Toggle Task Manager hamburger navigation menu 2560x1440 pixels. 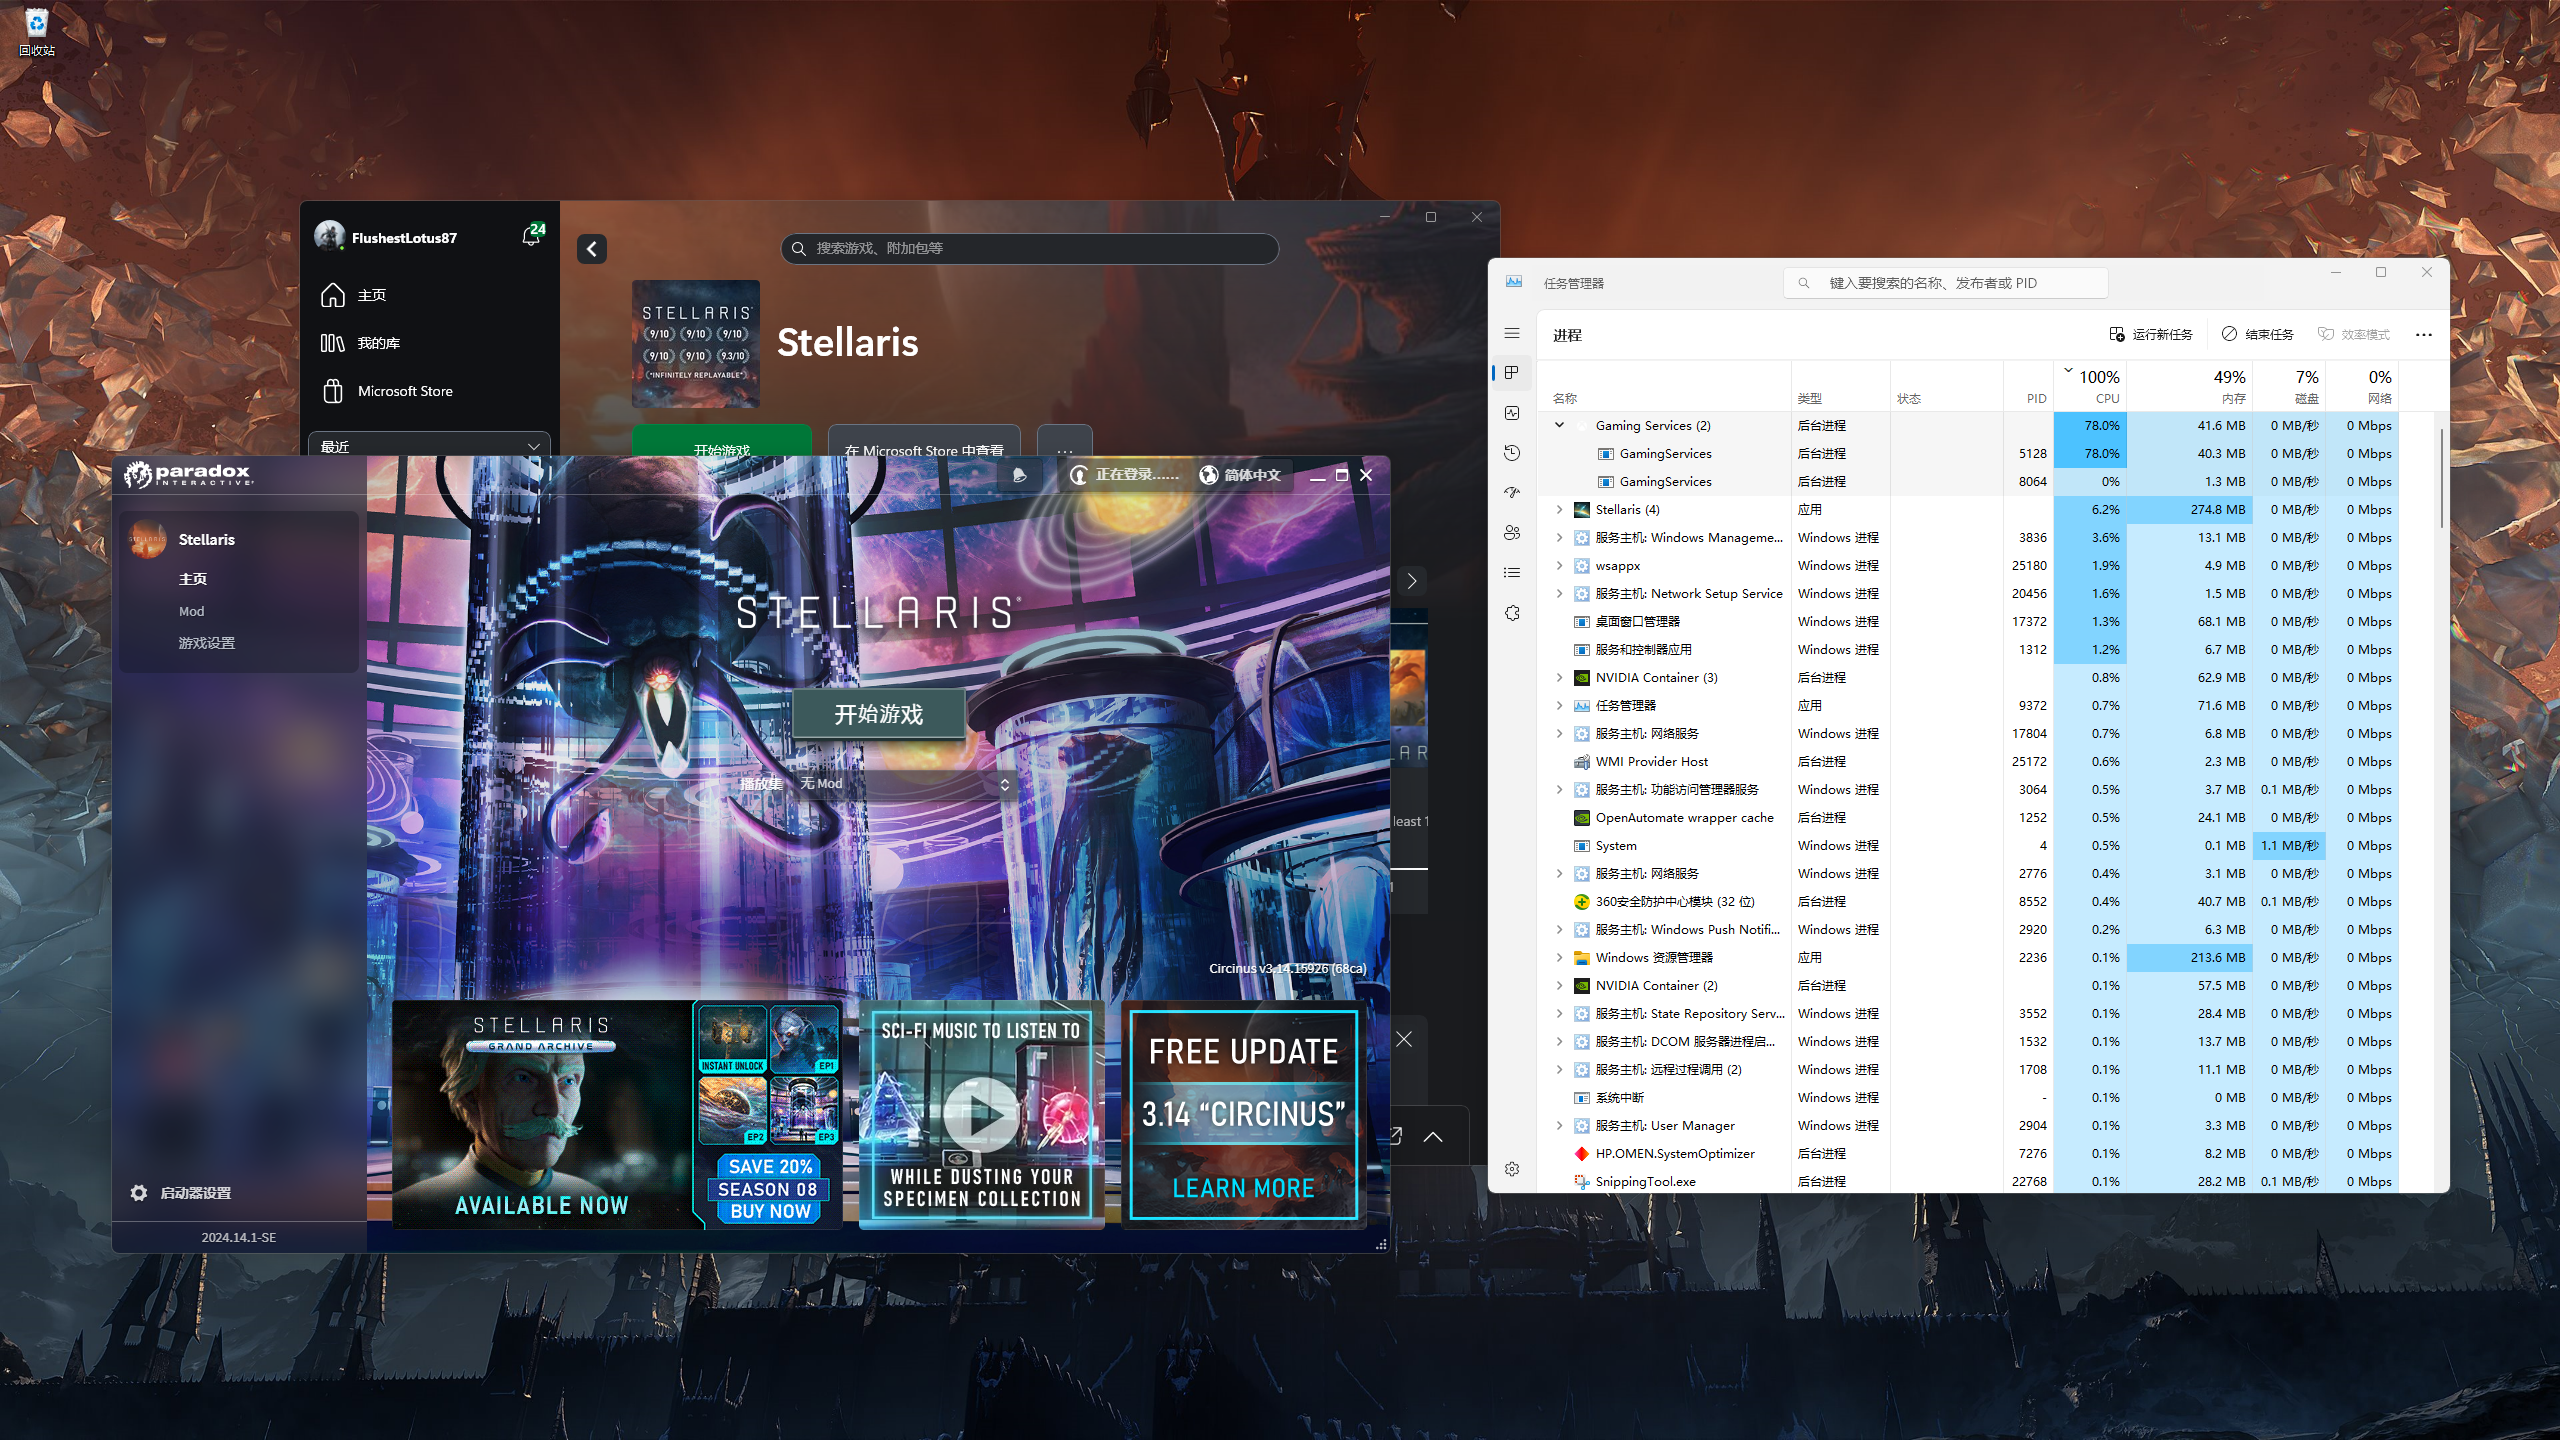(1512, 333)
